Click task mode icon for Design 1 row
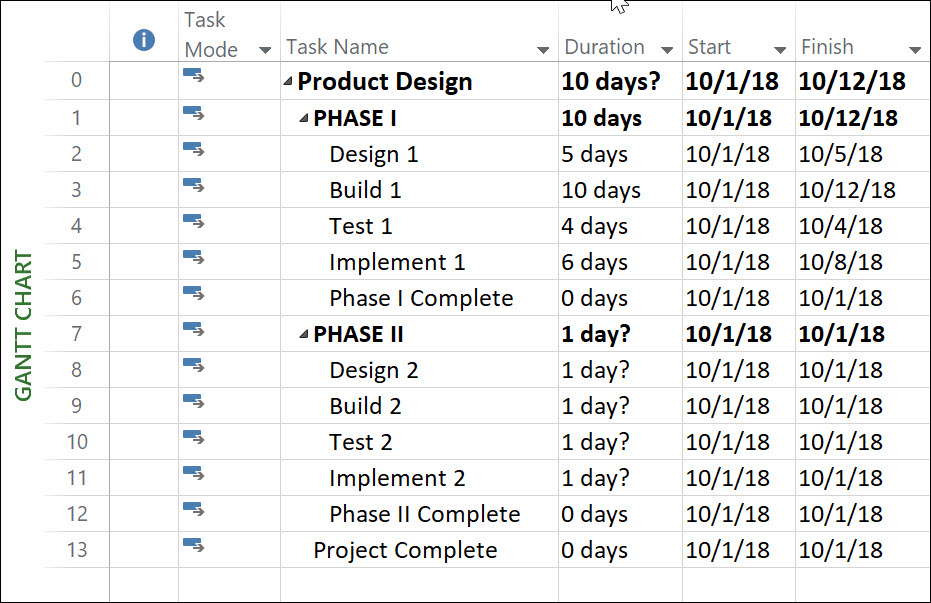This screenshot has width=931, height=603. point(194,149)
